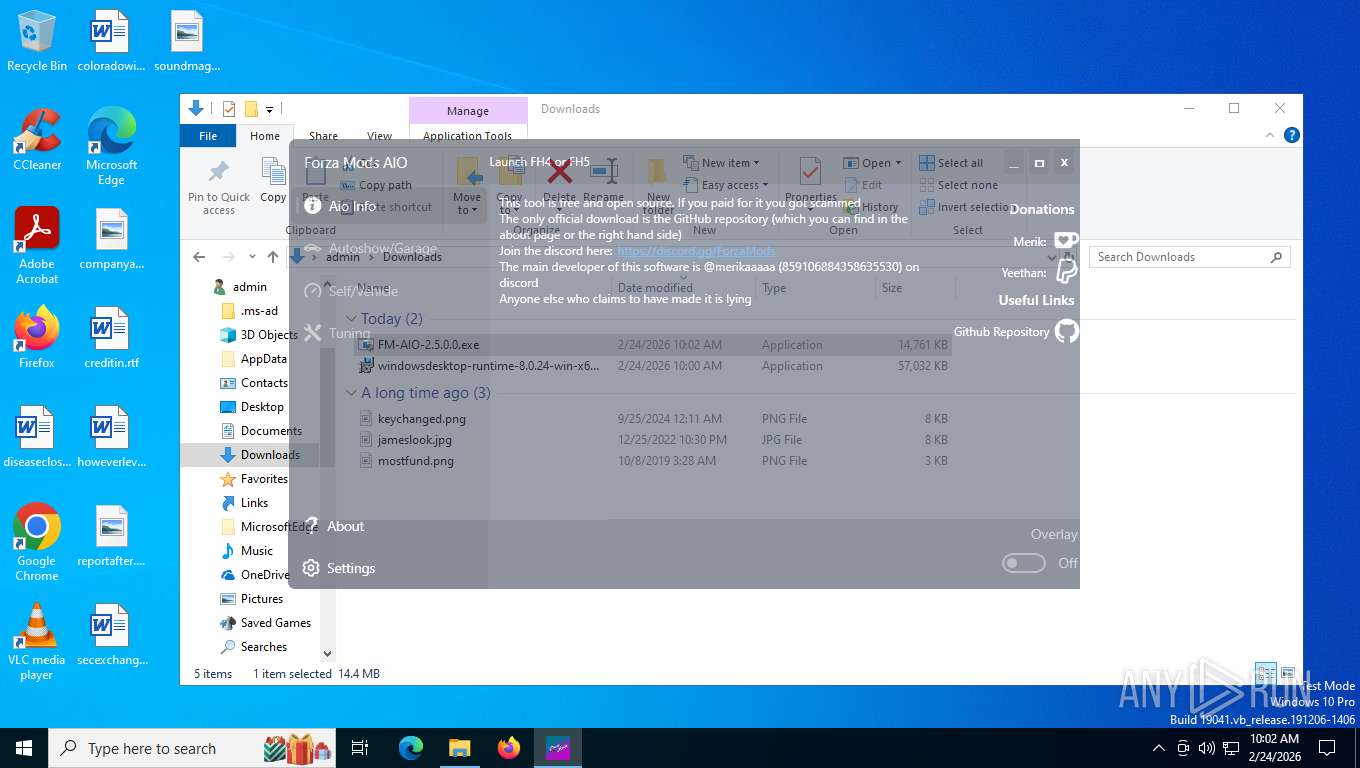Open the notification center icon
This screenshot has width=1360, height=768.
click(x=1327, y=748)
